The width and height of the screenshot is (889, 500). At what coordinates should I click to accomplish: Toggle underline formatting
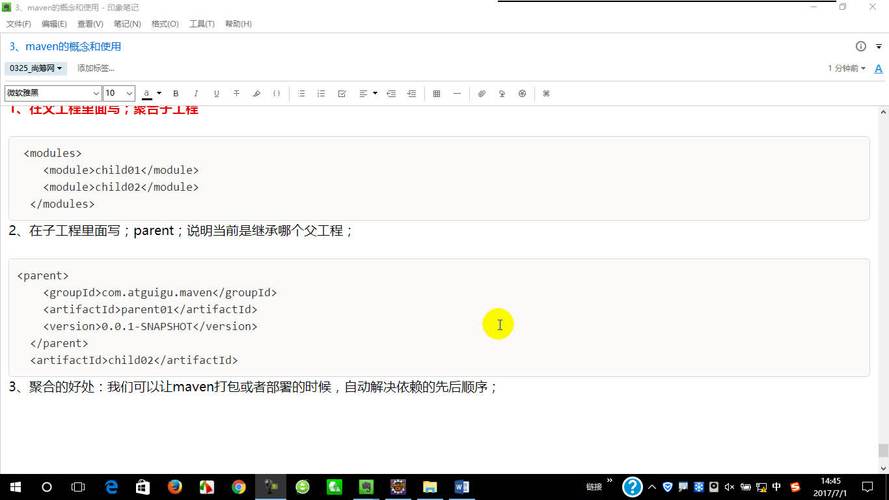click(x=216, y=94)
